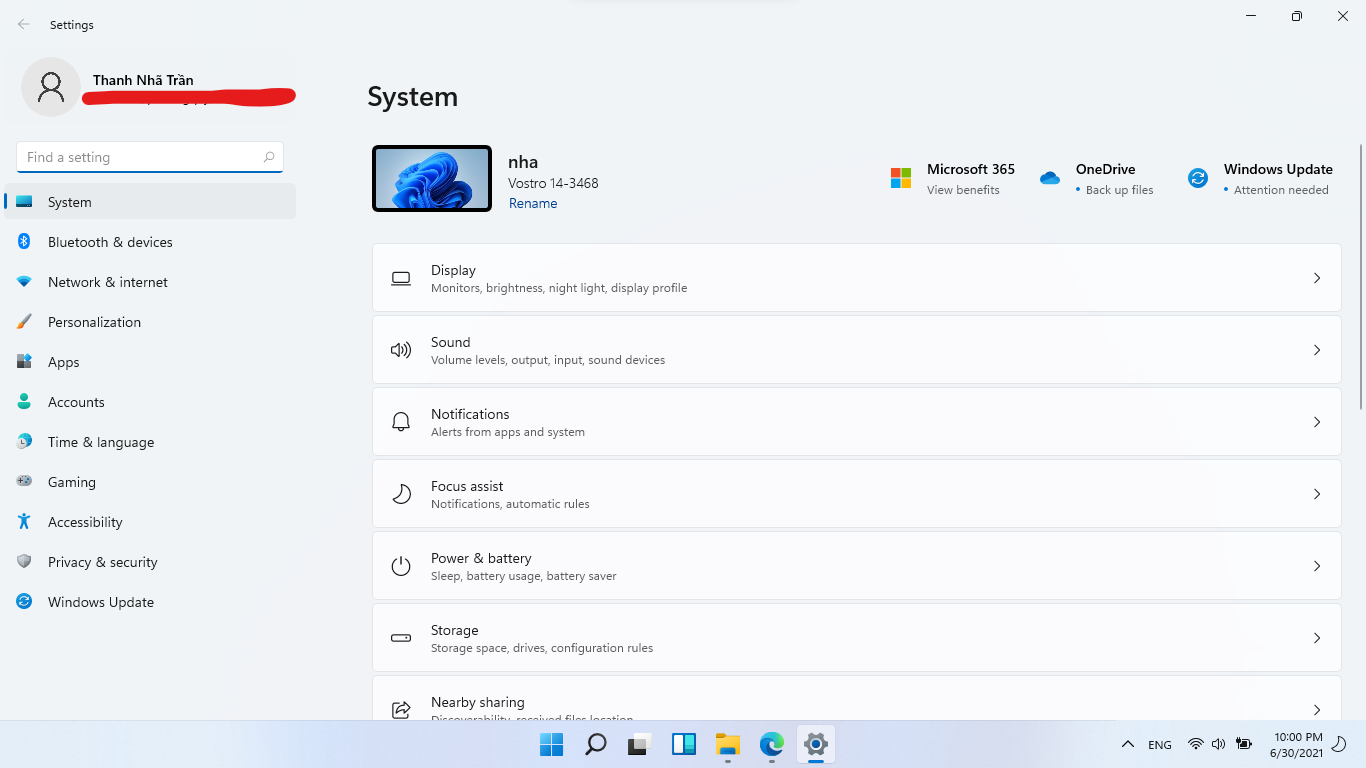Click the Gaming label in sidebar
1366x768 pixels.
(72, 482)
